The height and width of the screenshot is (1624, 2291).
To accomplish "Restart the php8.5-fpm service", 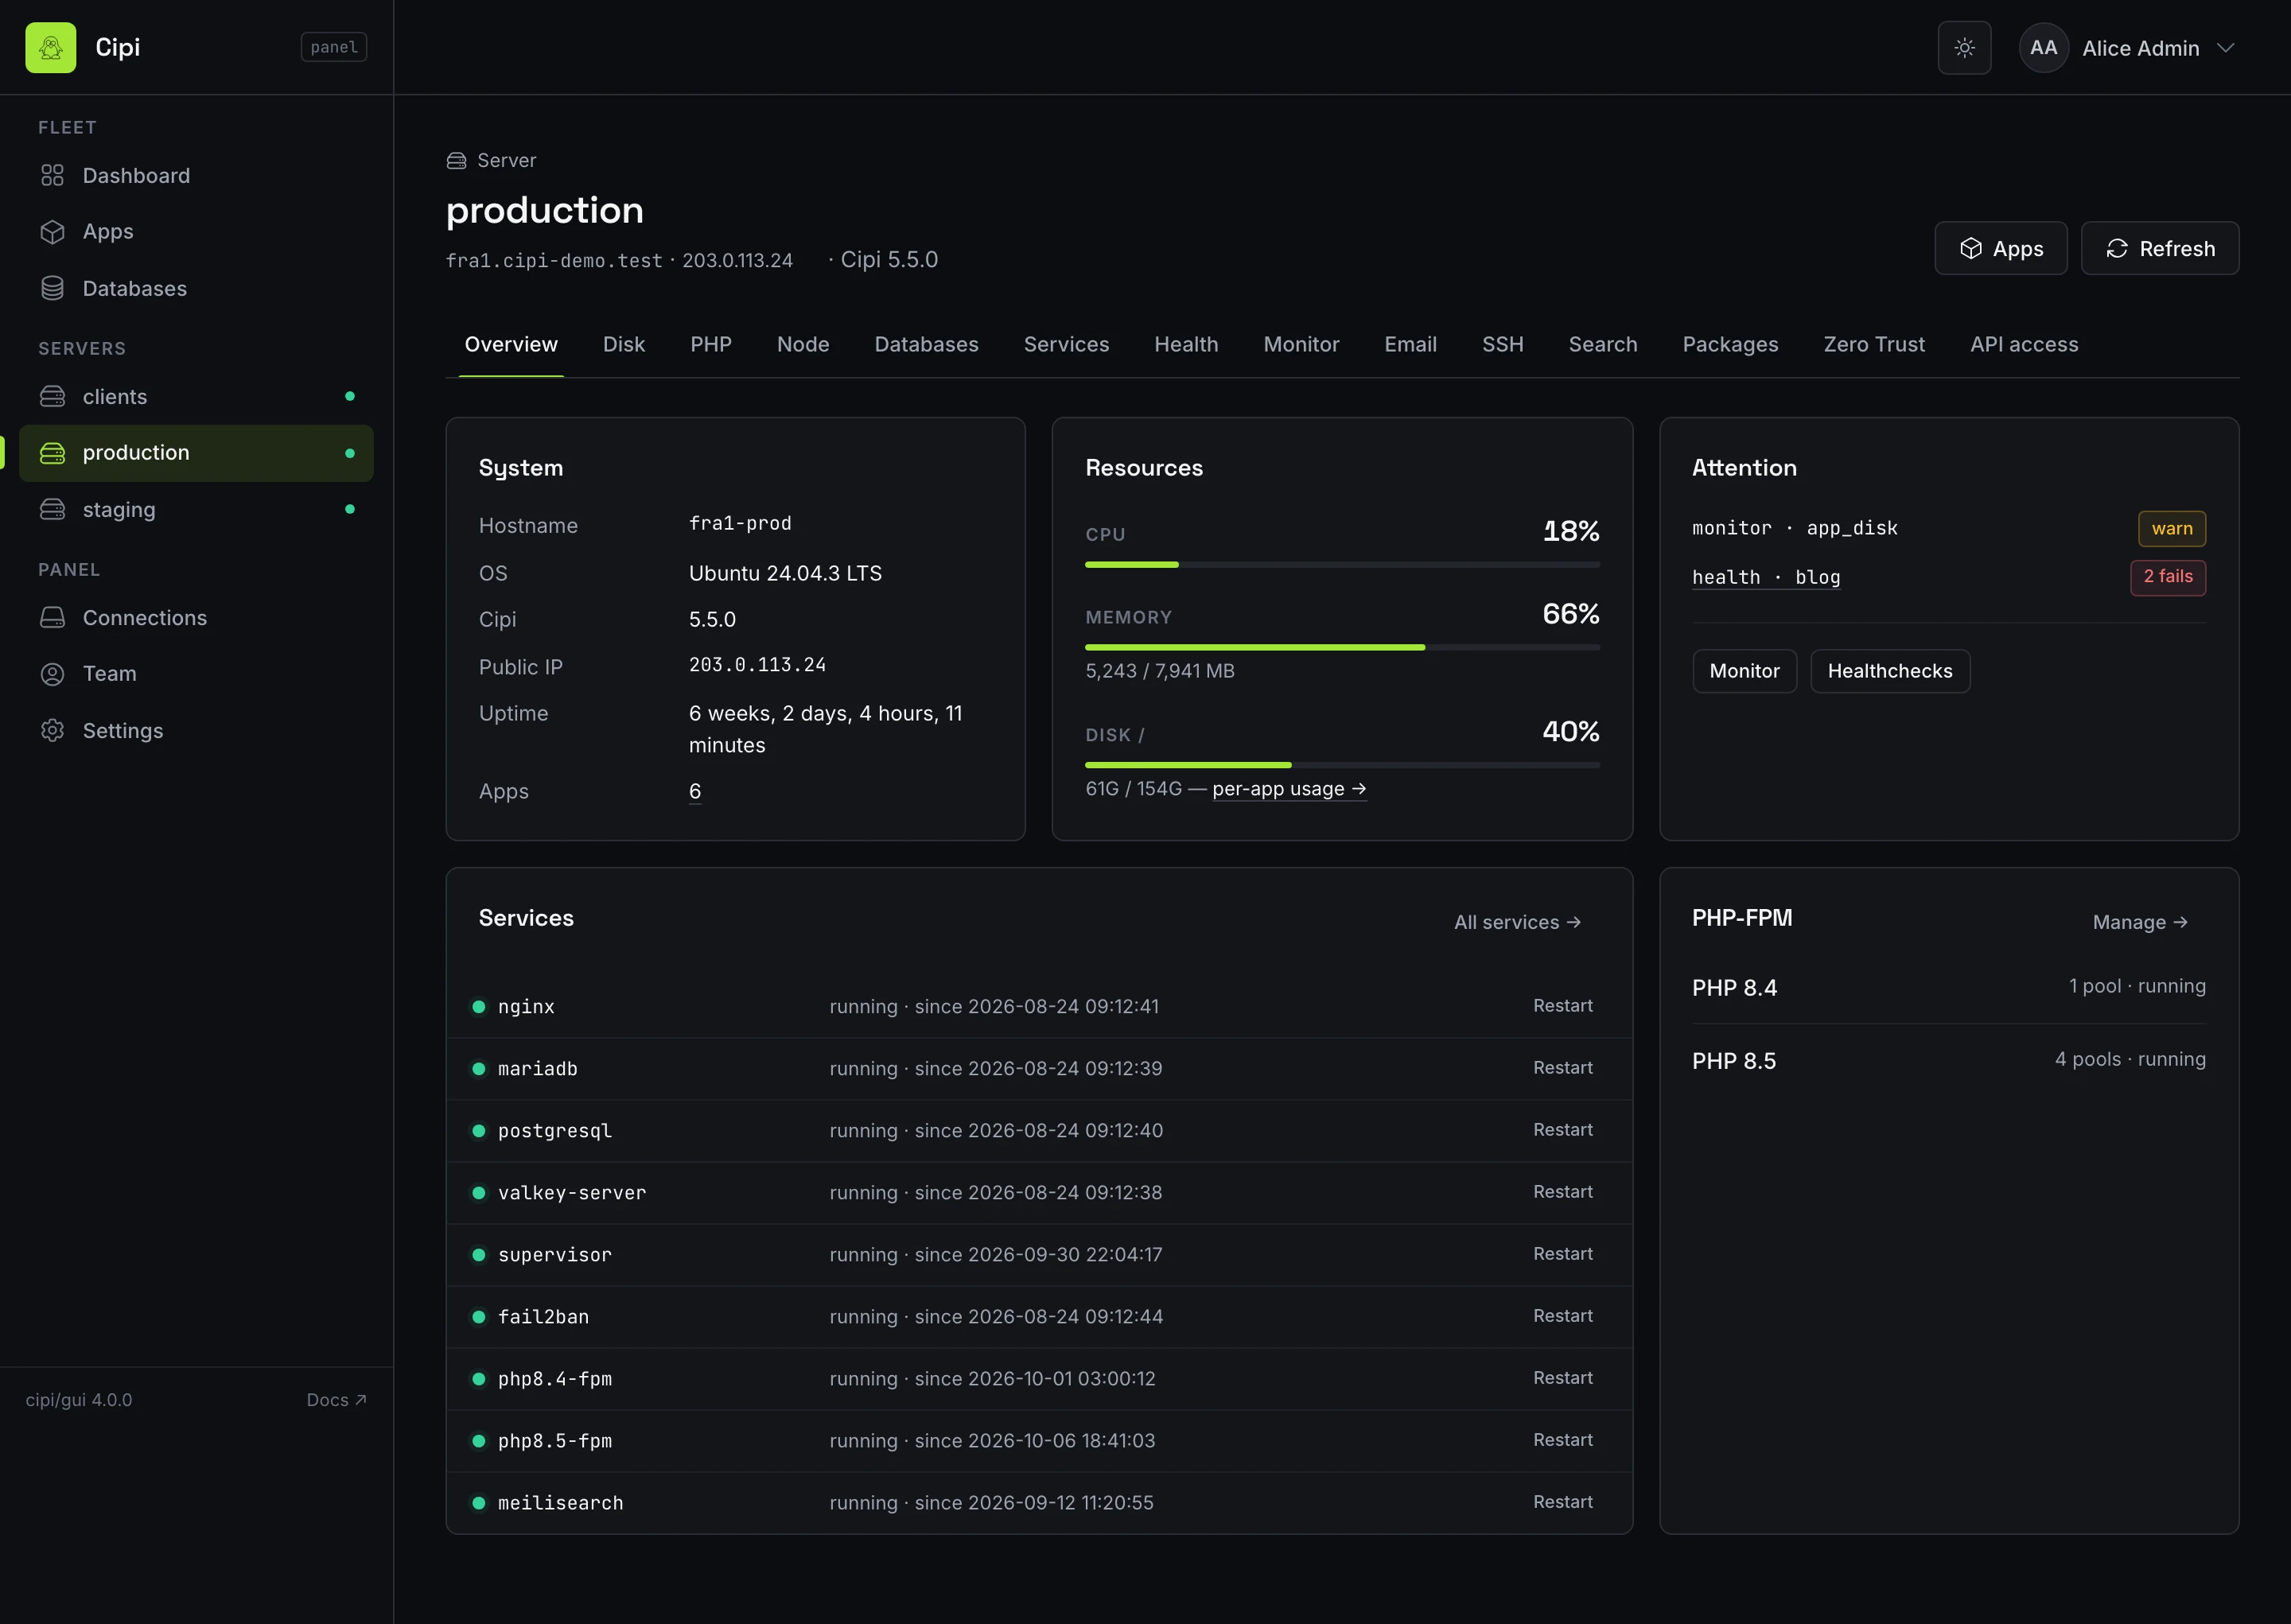I will (1562, 1440).
